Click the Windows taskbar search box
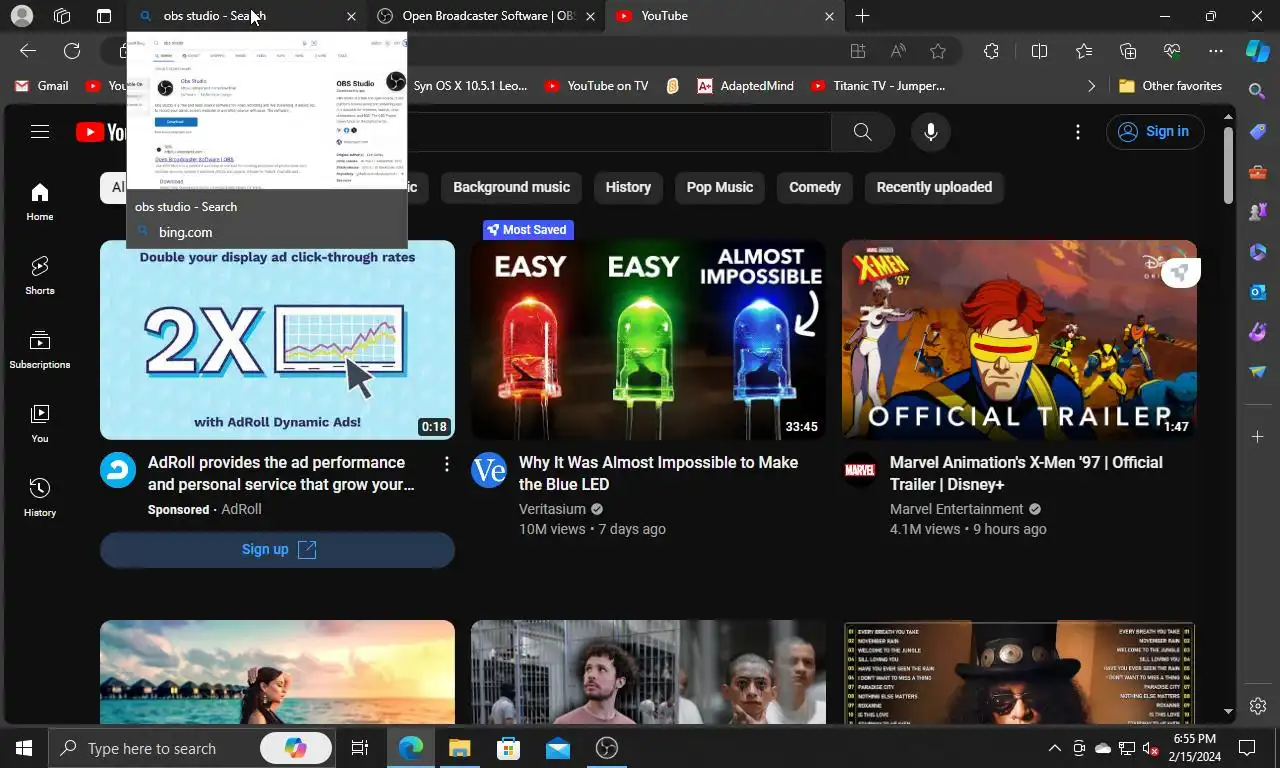The width and height of the screenshot is (1280, 768). 192,748
